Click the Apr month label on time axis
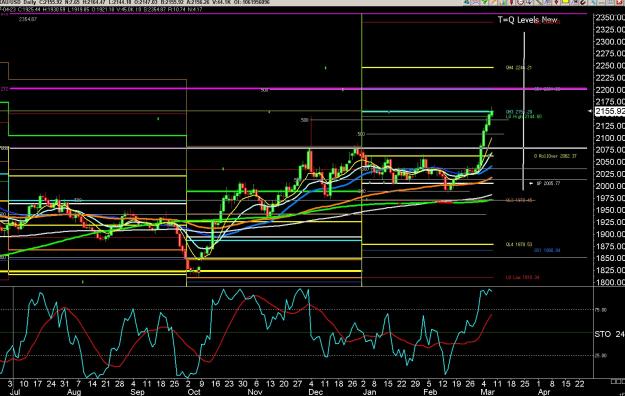This screenshot has width=625, height=396. coord(544,392)
